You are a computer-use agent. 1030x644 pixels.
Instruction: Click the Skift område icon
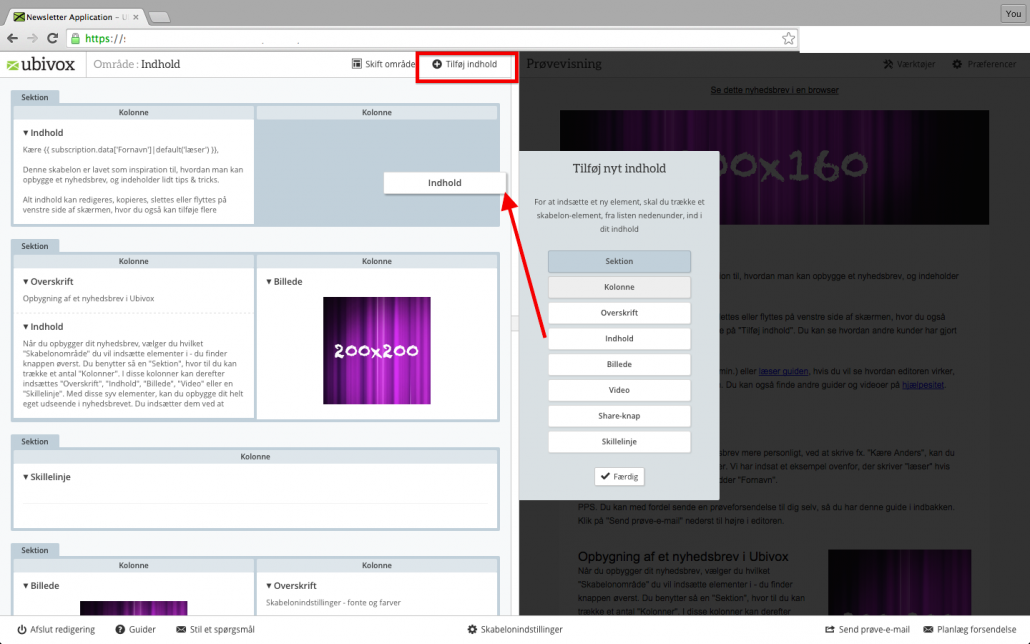(356, 63)
